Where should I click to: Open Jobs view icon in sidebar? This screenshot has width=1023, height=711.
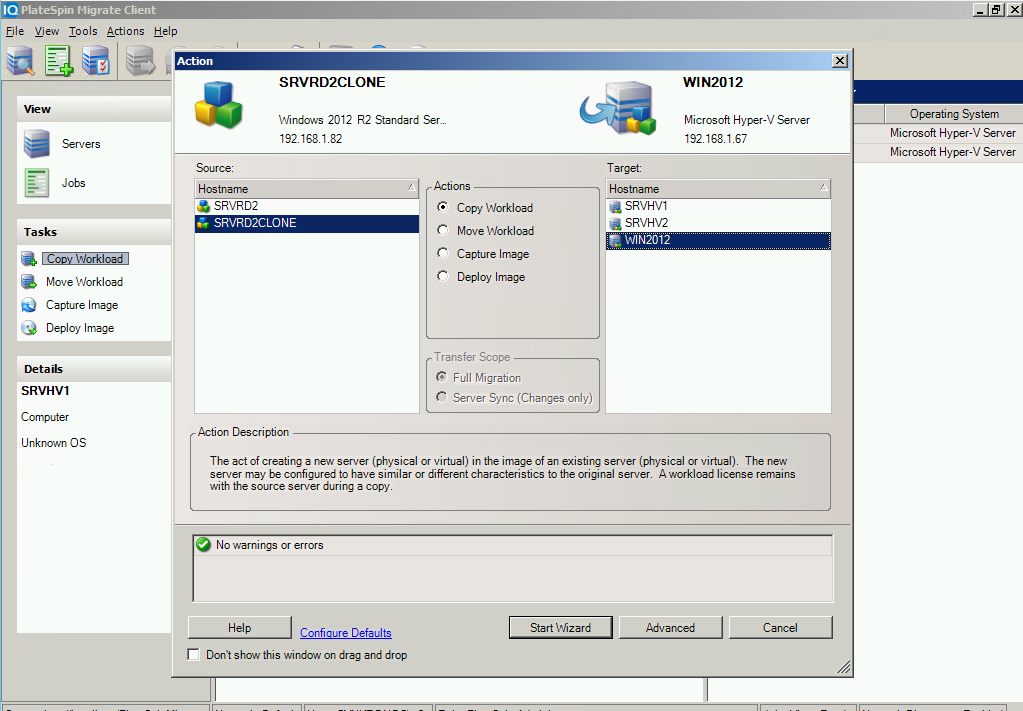pos(37,183)
